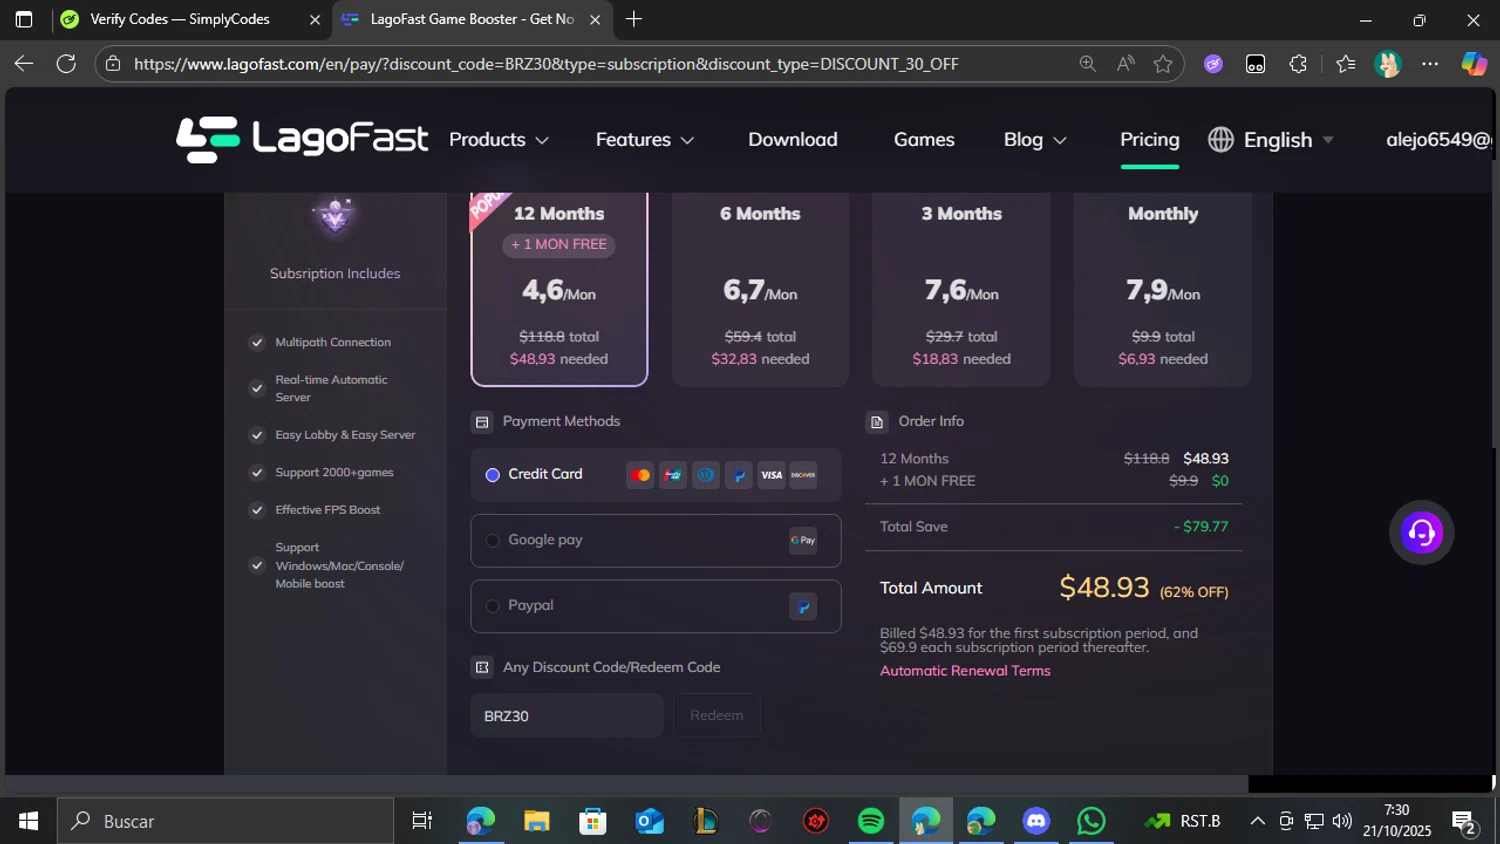Refresh the page

[x=66, y=64]
